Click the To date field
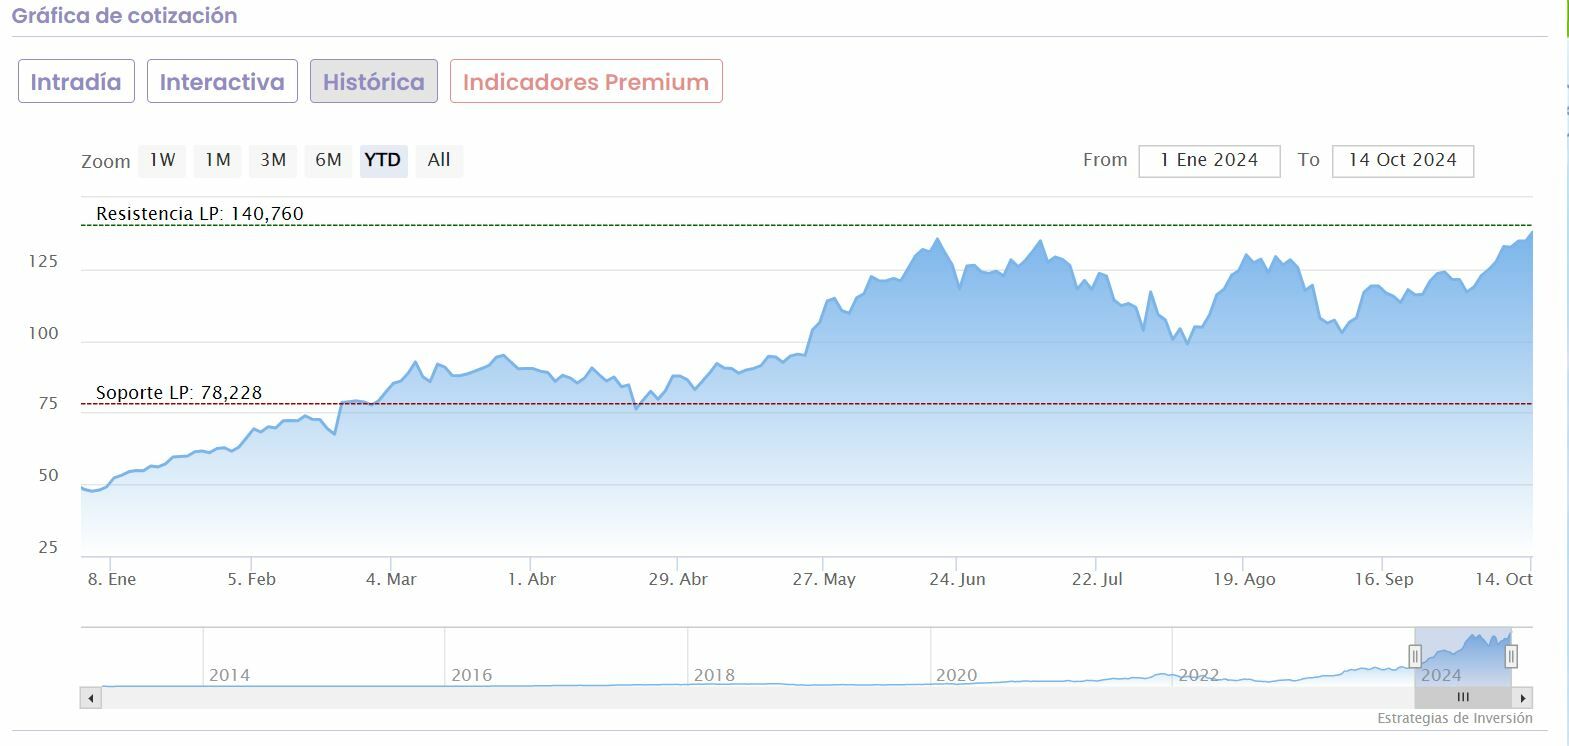Viewport: 1569px width, 746px height. point(1402,160)
